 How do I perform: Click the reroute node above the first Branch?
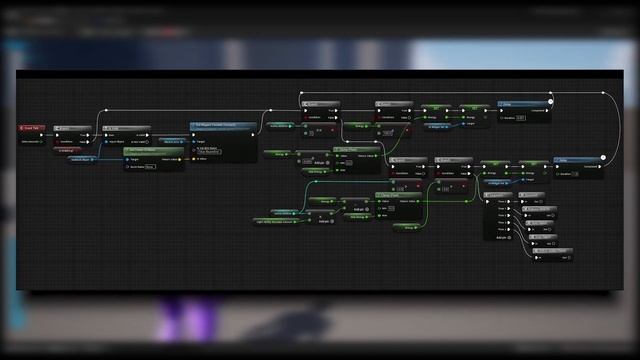click(106, 110)
